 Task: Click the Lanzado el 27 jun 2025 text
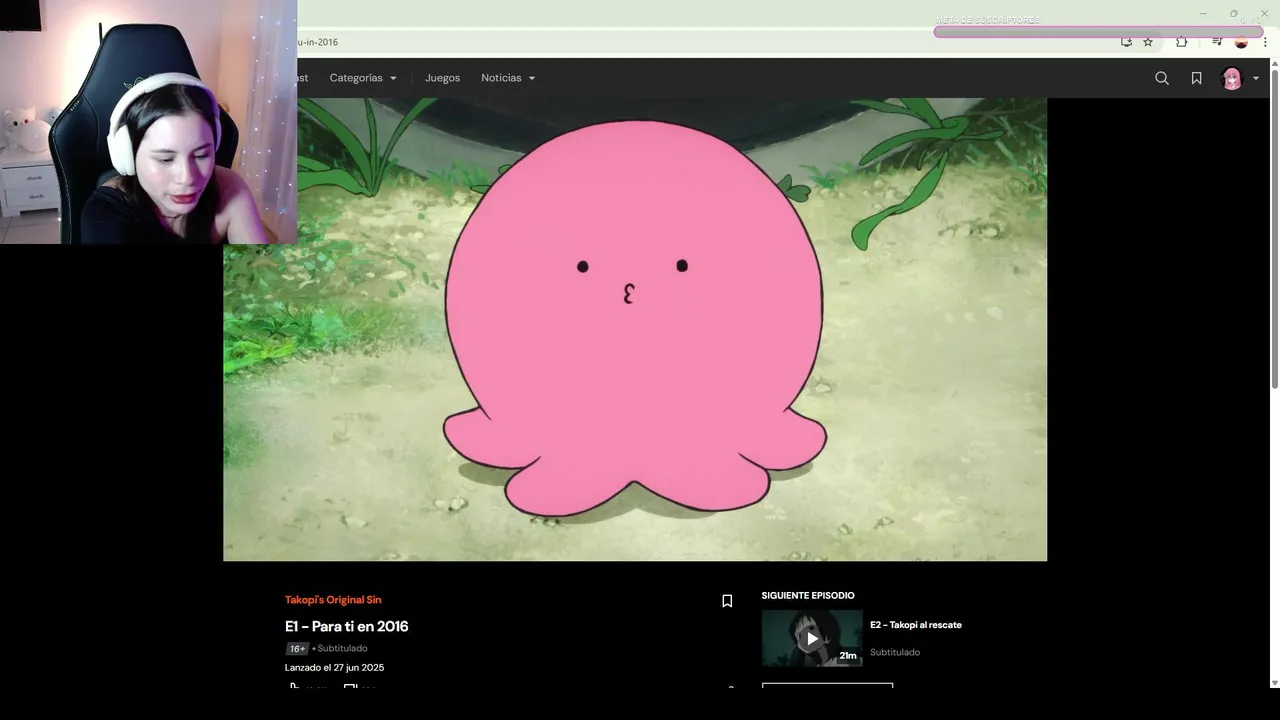coord(334,667)
